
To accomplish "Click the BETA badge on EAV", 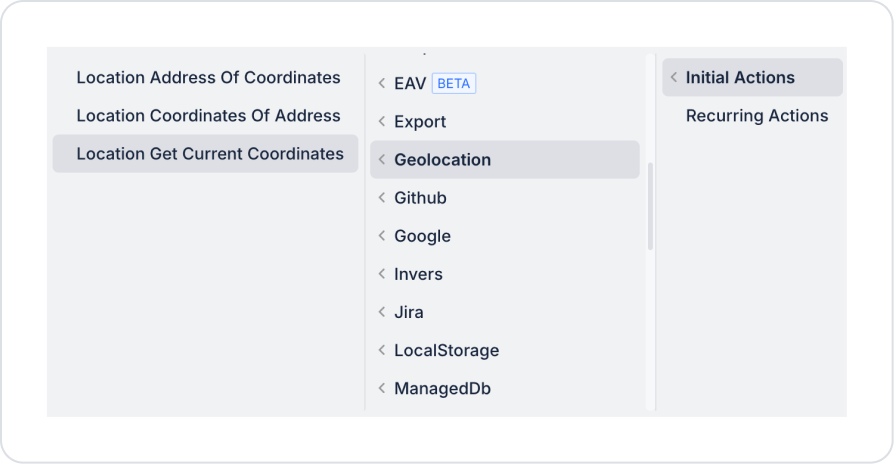I will [x=454, y=84].
